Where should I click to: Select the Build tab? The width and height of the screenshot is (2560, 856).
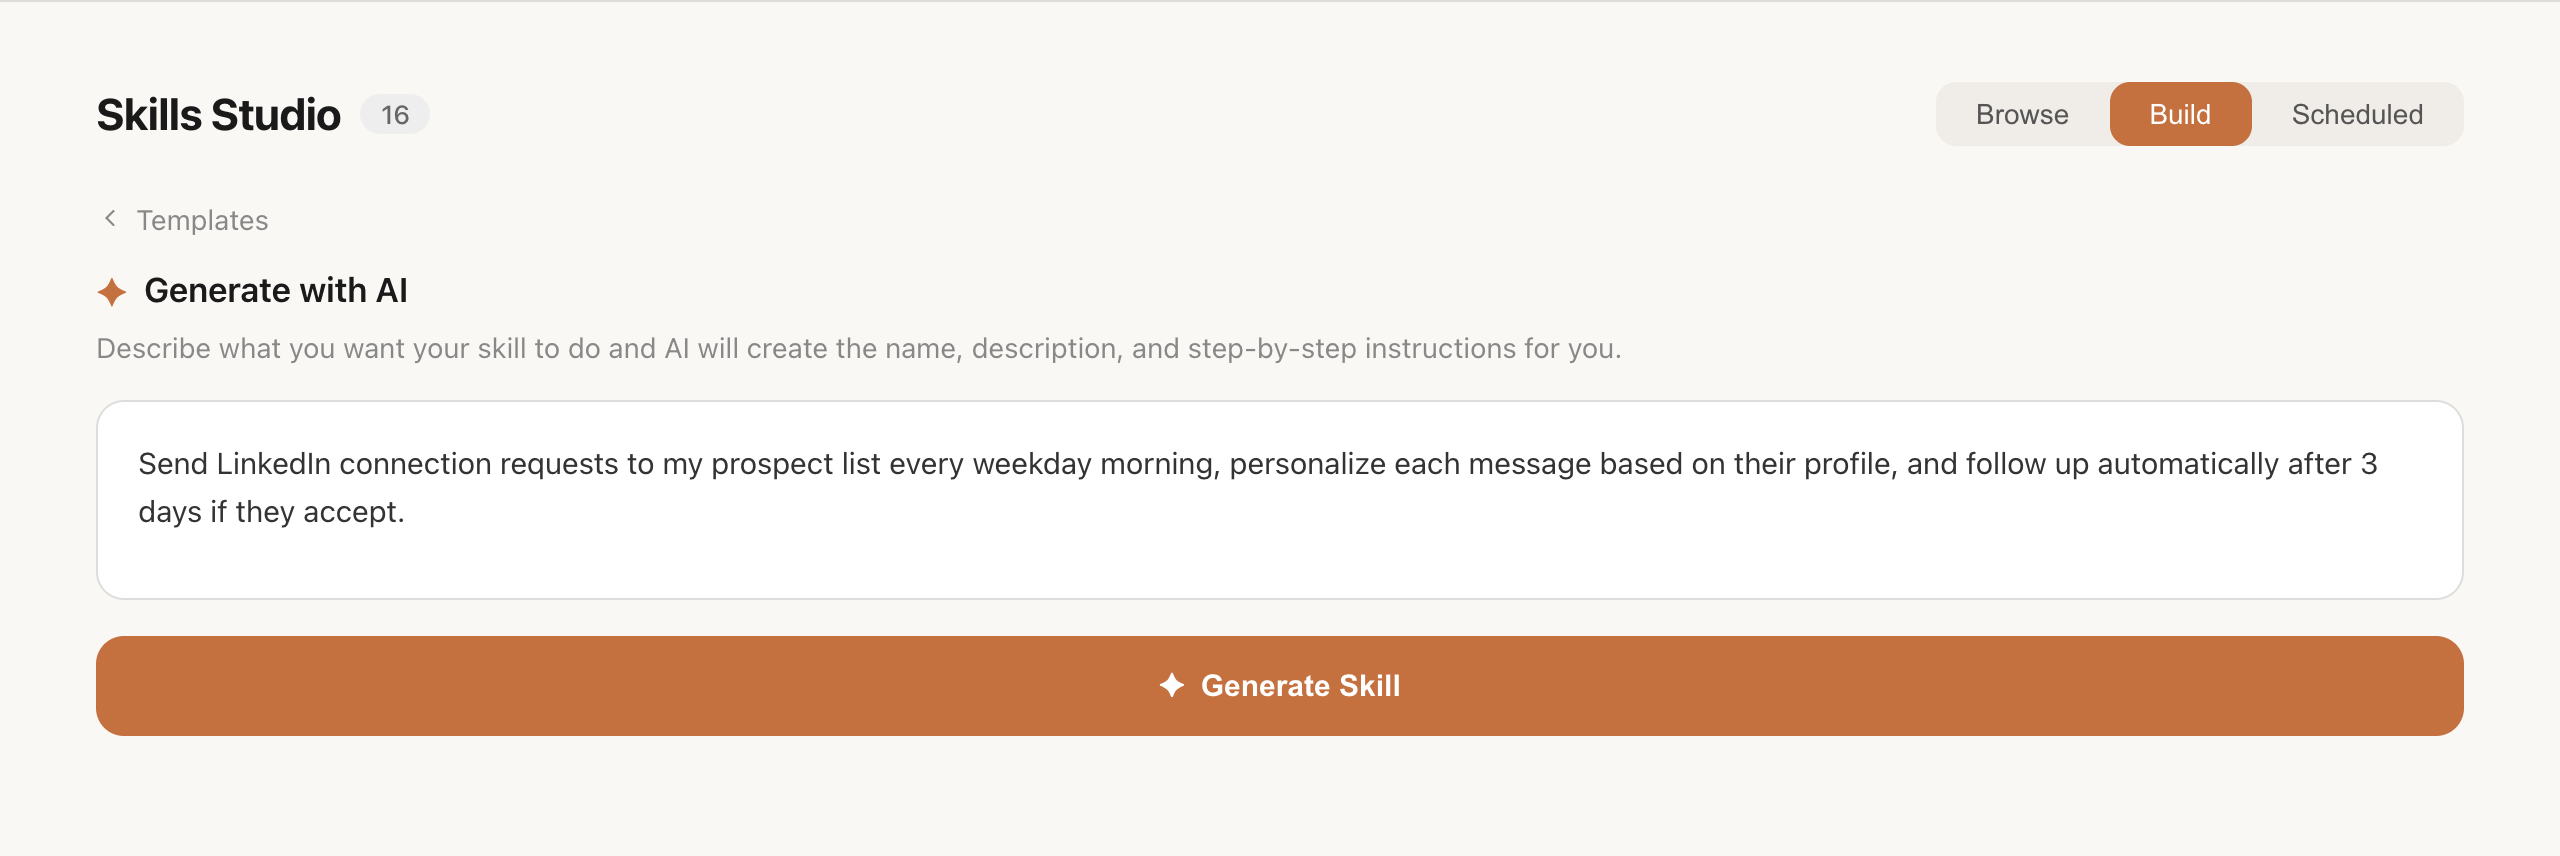pyautogui.click(x=2181, y=114)
